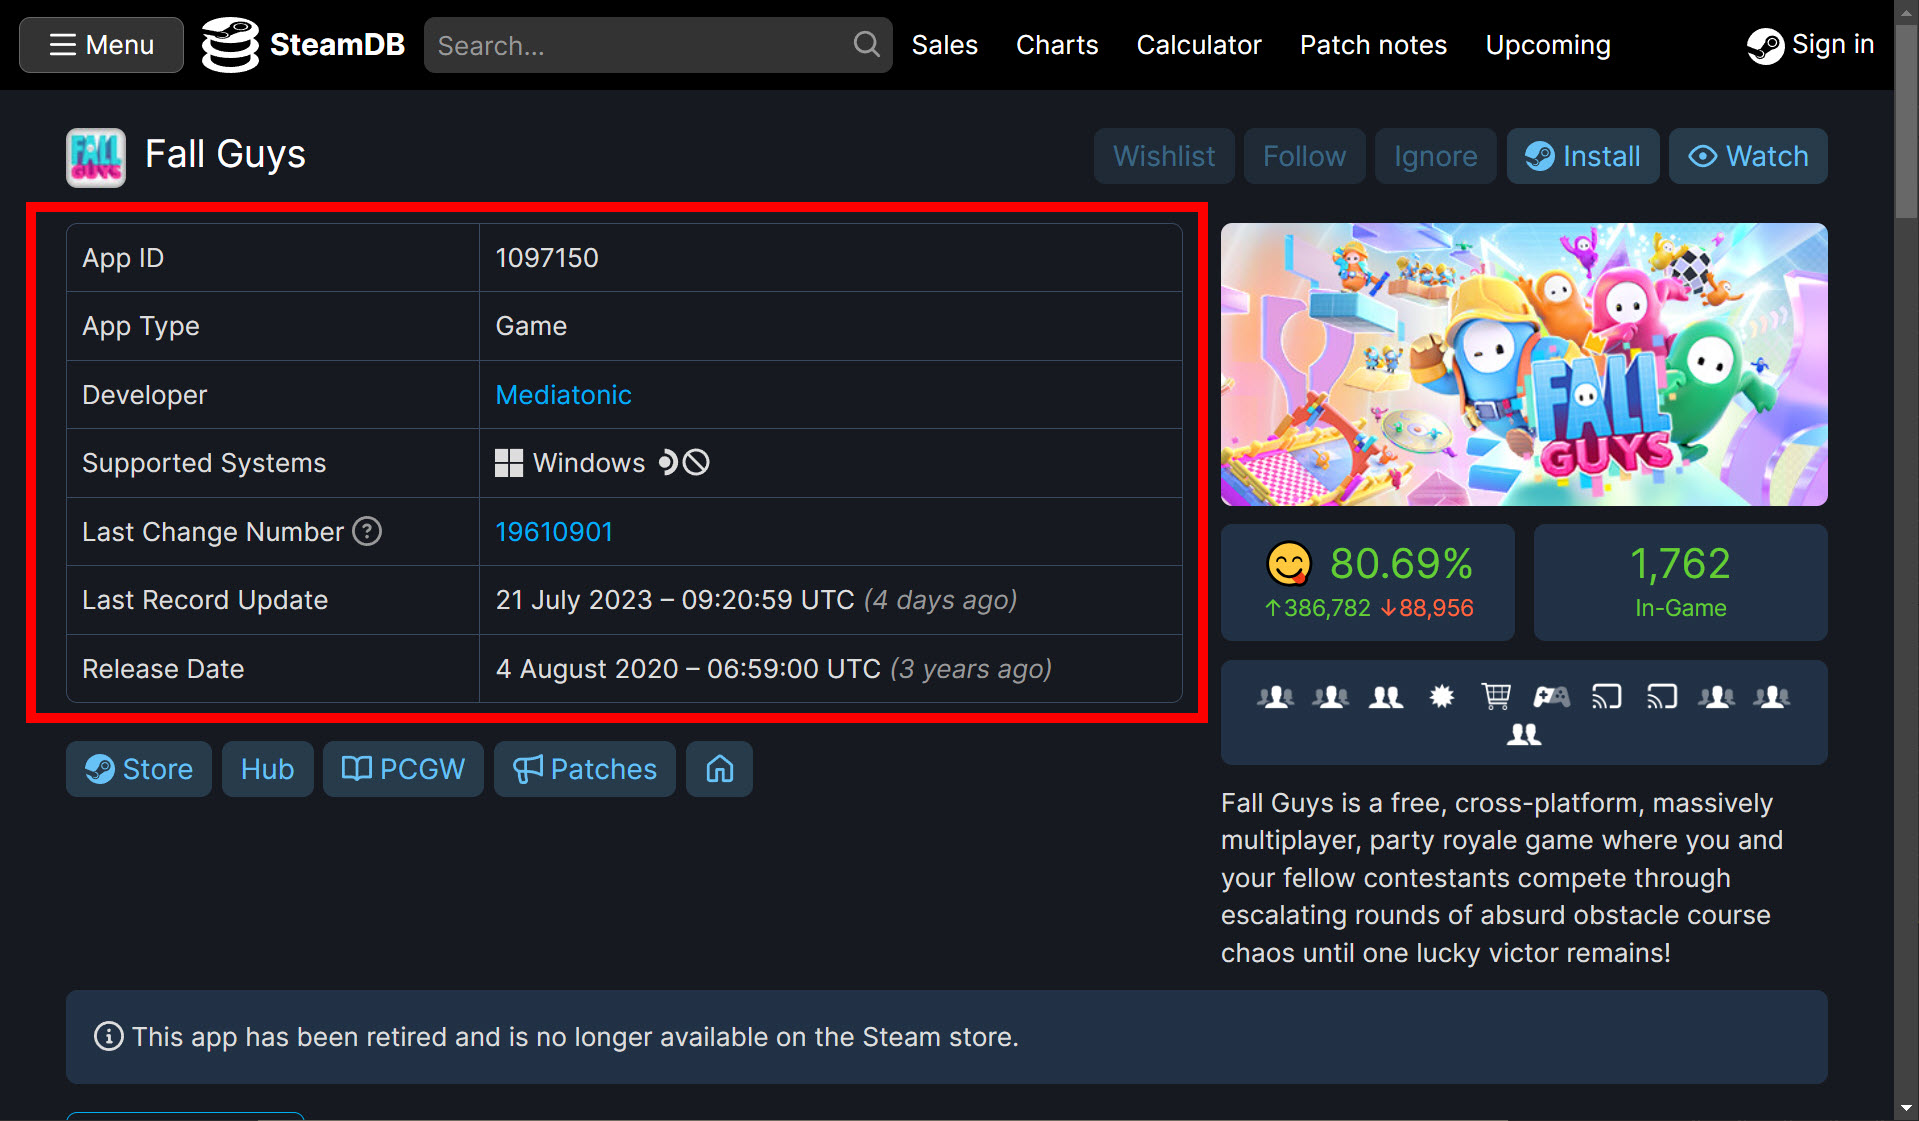Open the Patches button

click(584, 769)
